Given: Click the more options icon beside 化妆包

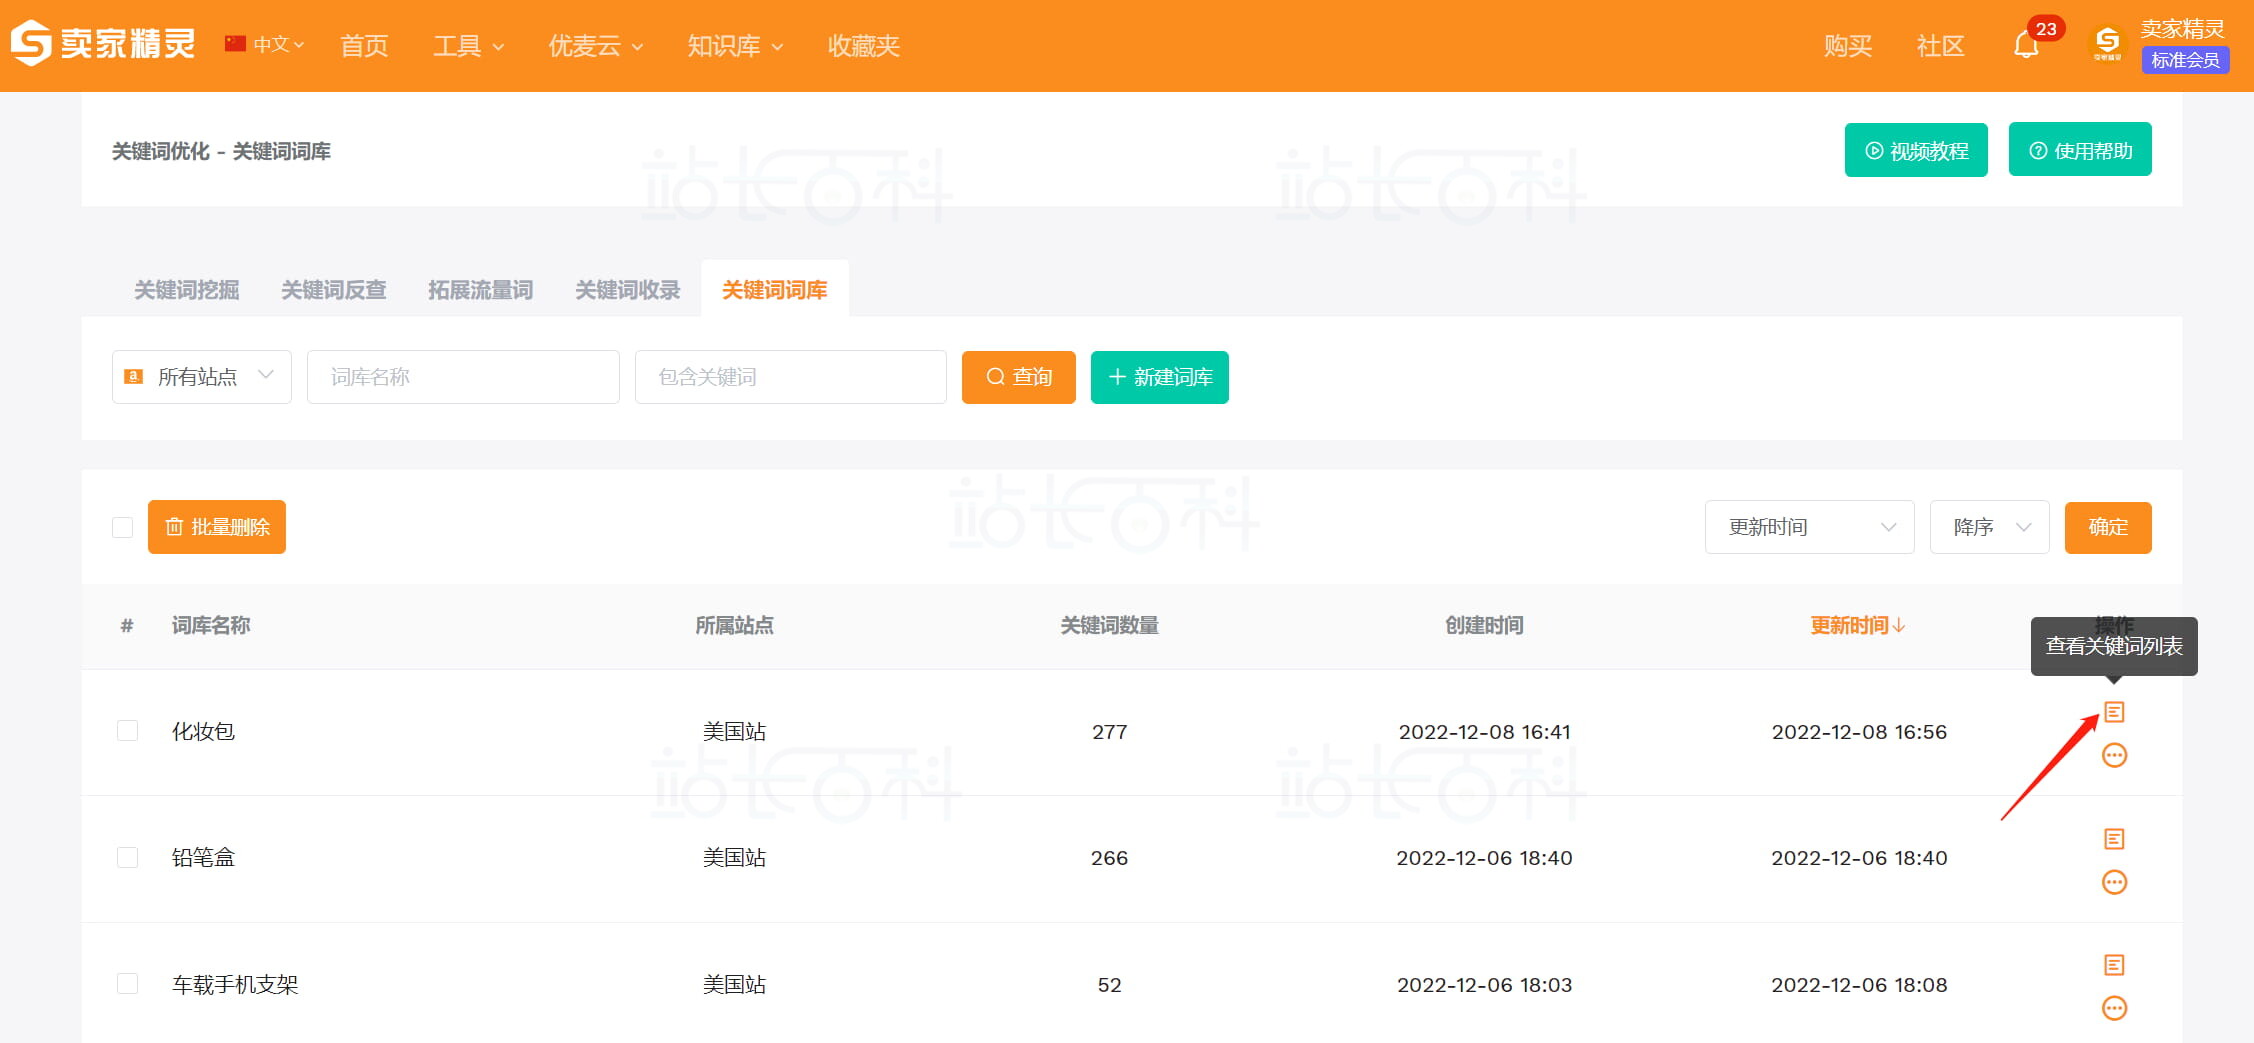Looking at the screenshot, I should (x=2115, y=755).
